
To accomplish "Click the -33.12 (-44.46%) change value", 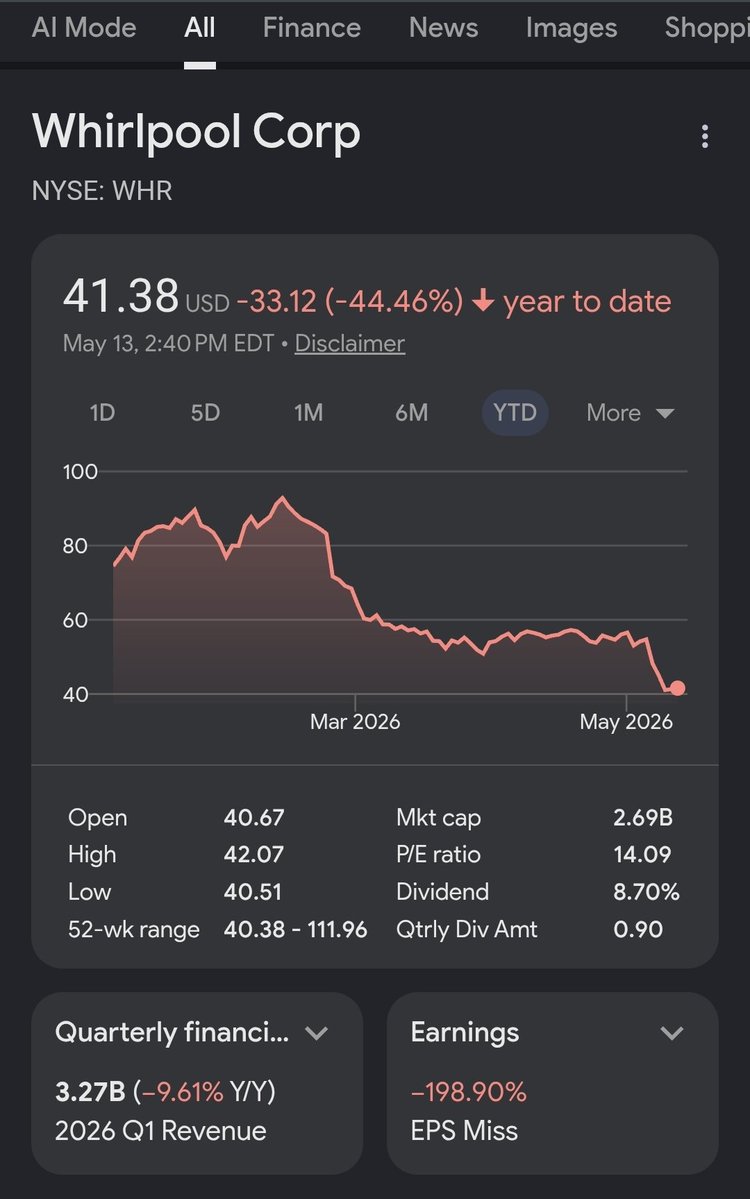I will click(349, 301).
